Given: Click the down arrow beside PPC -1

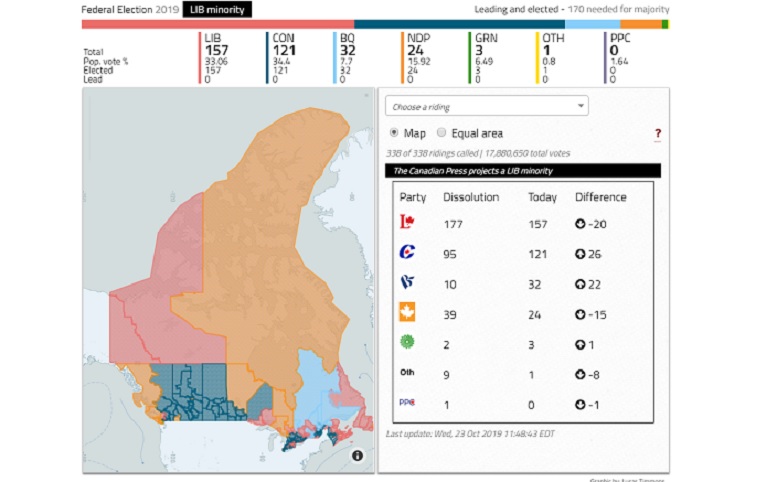Looking at the screenshot, I should [x=580, y=405].
